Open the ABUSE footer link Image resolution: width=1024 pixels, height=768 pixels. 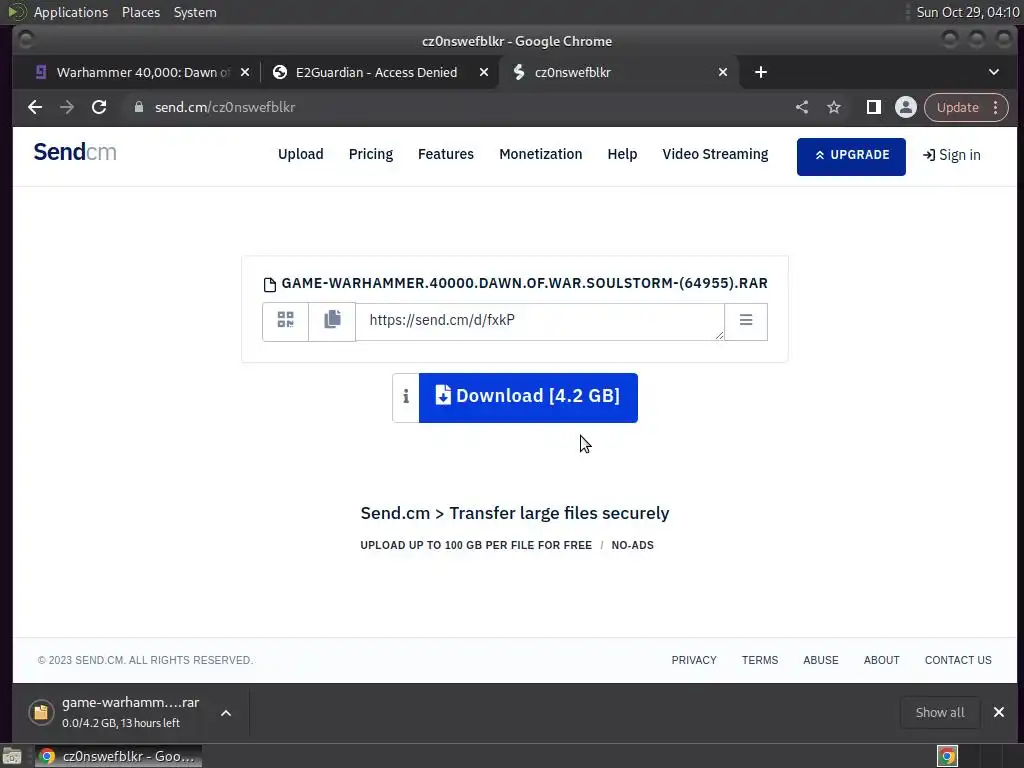tap(821, 660)
